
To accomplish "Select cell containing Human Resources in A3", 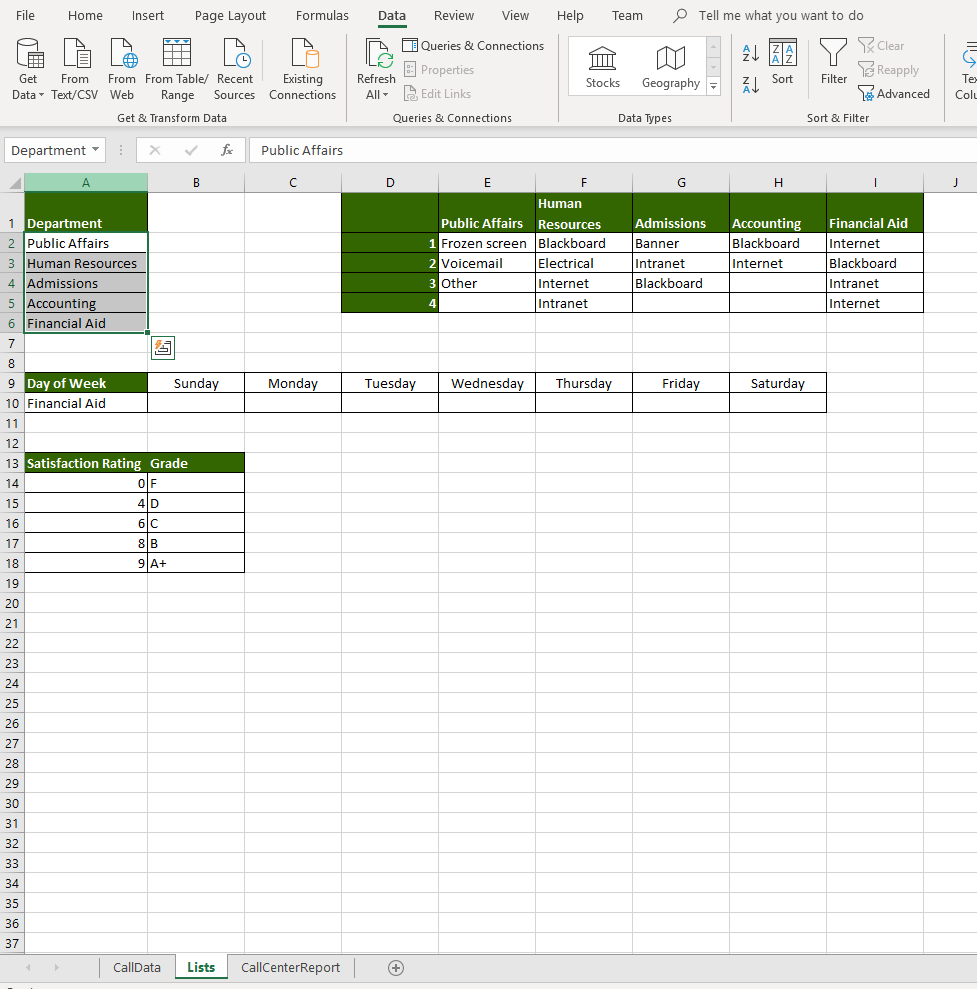I will tap(86, 263).
